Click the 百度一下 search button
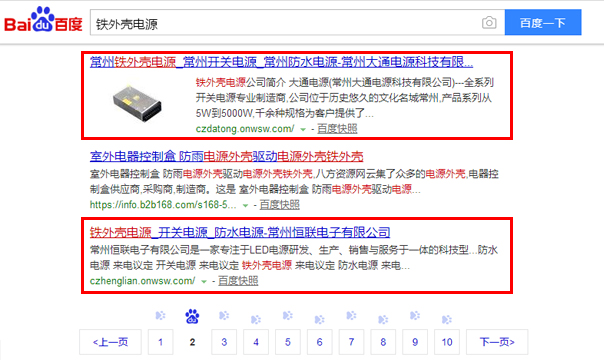Viewport: 604px width, 360px height. (543, 23)
